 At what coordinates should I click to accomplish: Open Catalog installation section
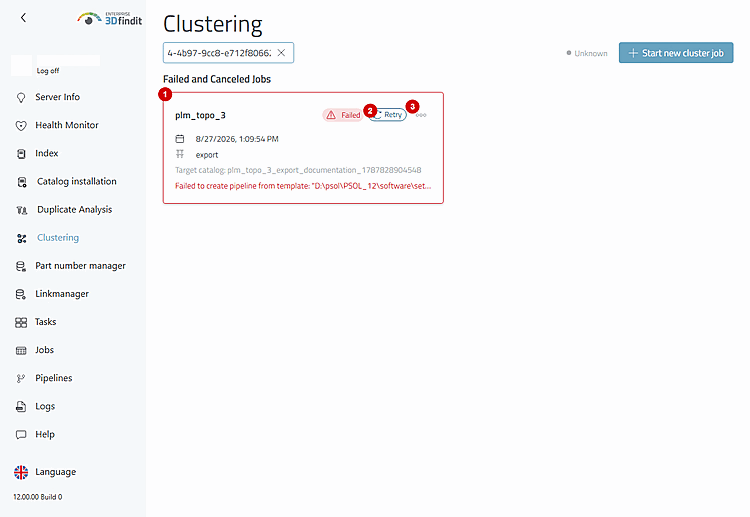pos(77,182)
